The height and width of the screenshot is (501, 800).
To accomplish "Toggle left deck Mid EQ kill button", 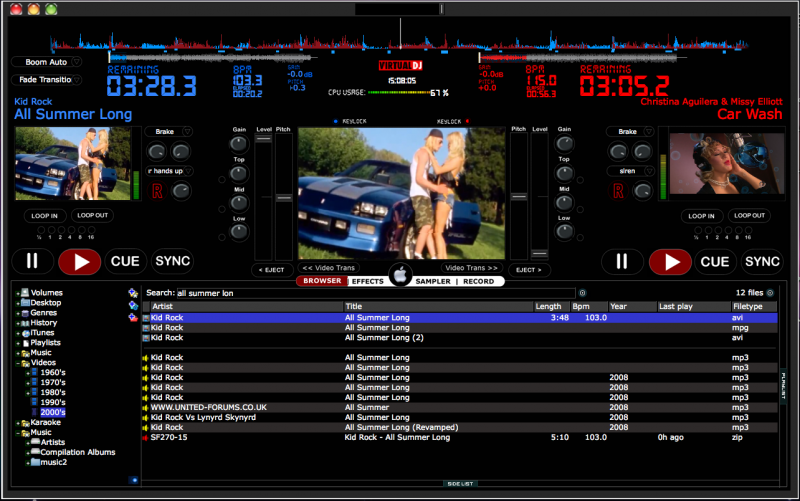I will coord(222,209).
